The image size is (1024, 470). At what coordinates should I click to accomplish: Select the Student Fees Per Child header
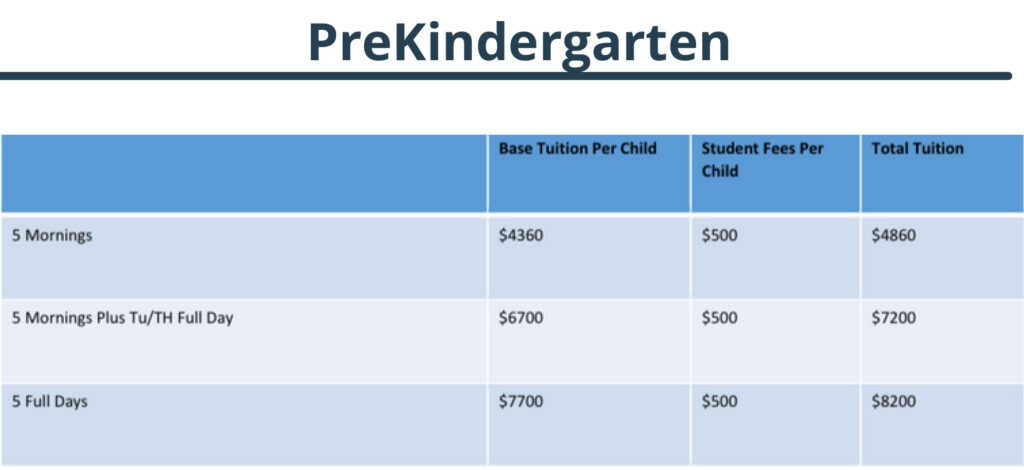(762, 160)
